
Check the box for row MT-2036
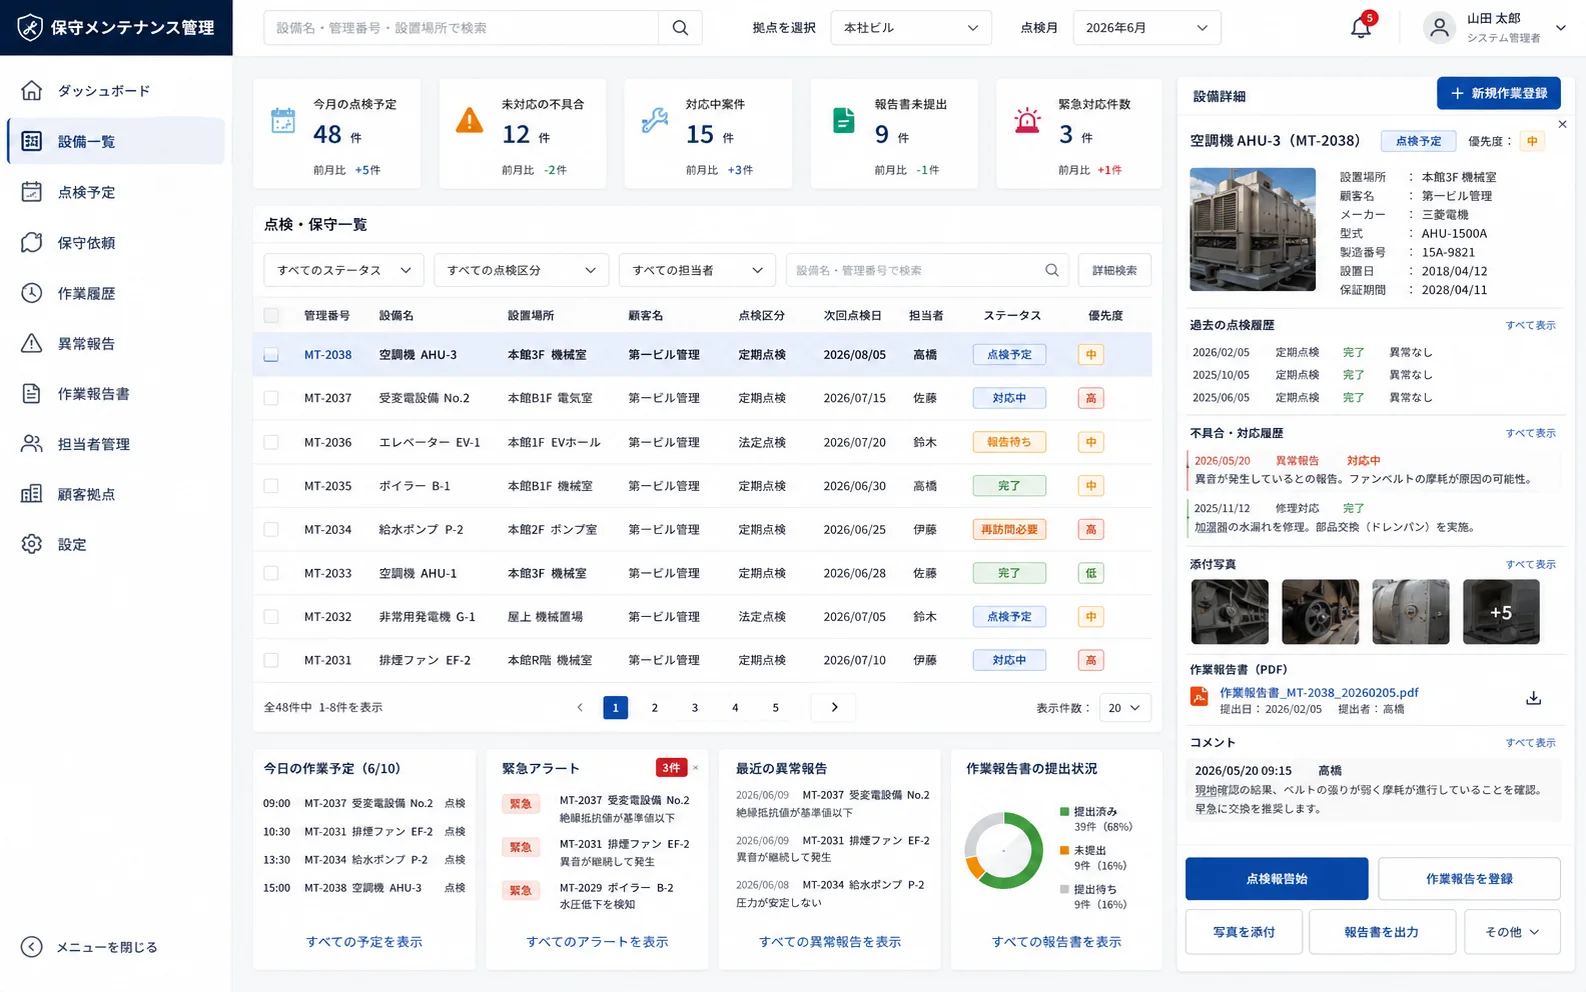point(271,442)
